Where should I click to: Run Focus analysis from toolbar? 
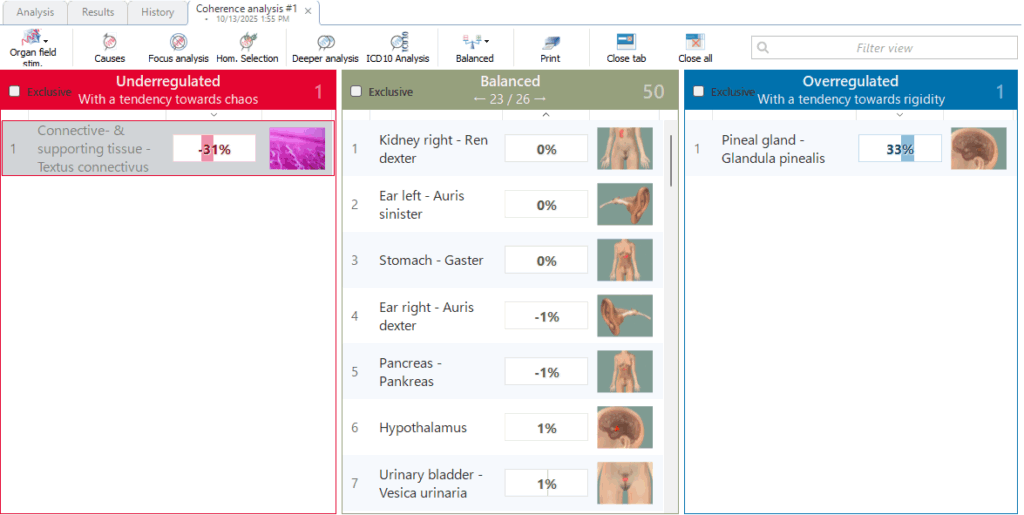178,47
